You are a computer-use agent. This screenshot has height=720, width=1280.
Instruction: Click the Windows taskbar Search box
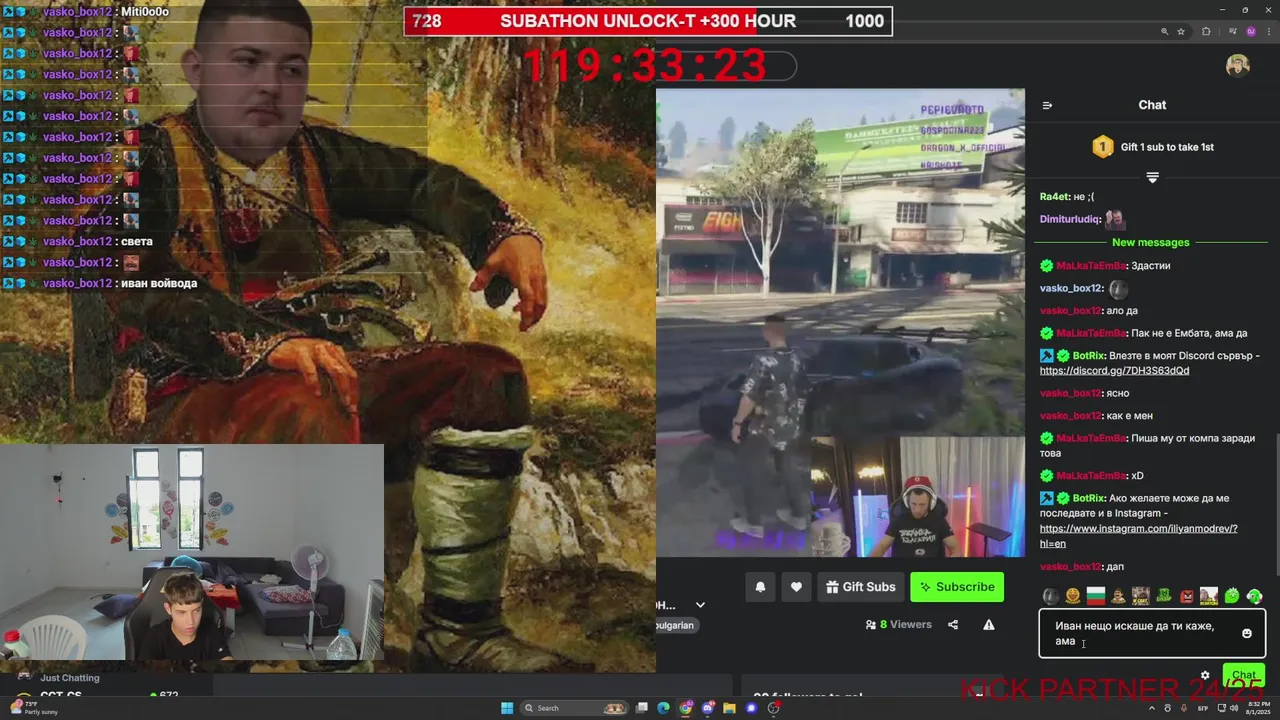tap(575, 708)
